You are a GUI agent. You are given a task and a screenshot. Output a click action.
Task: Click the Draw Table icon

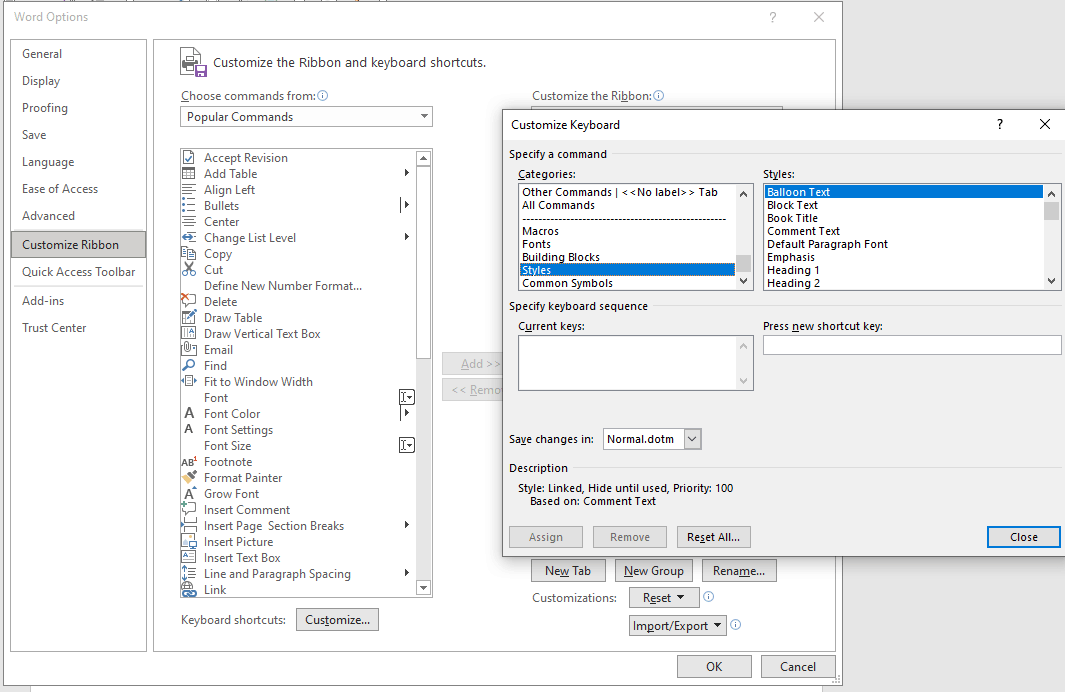coord(189,317)
